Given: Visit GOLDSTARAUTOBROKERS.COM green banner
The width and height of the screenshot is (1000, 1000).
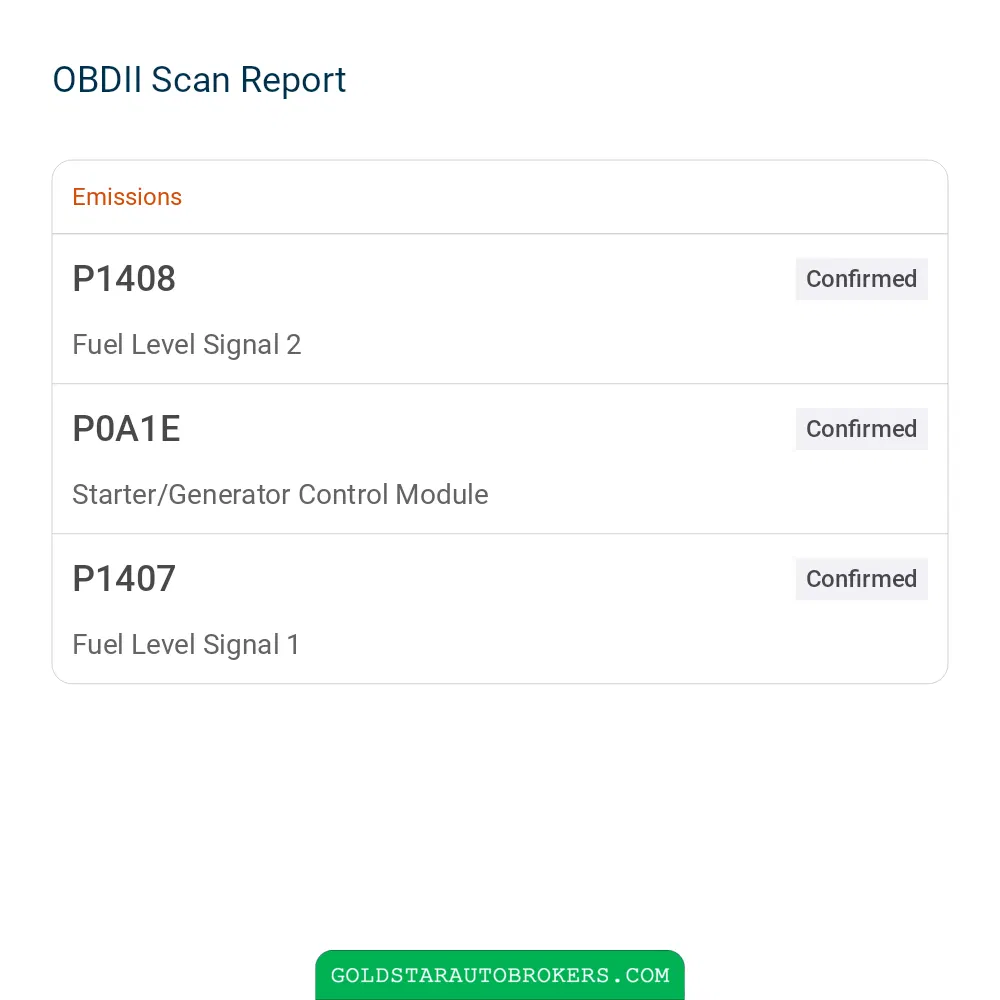Looking at the screenshot, I should pyautogui.click(x=500, y=975).
